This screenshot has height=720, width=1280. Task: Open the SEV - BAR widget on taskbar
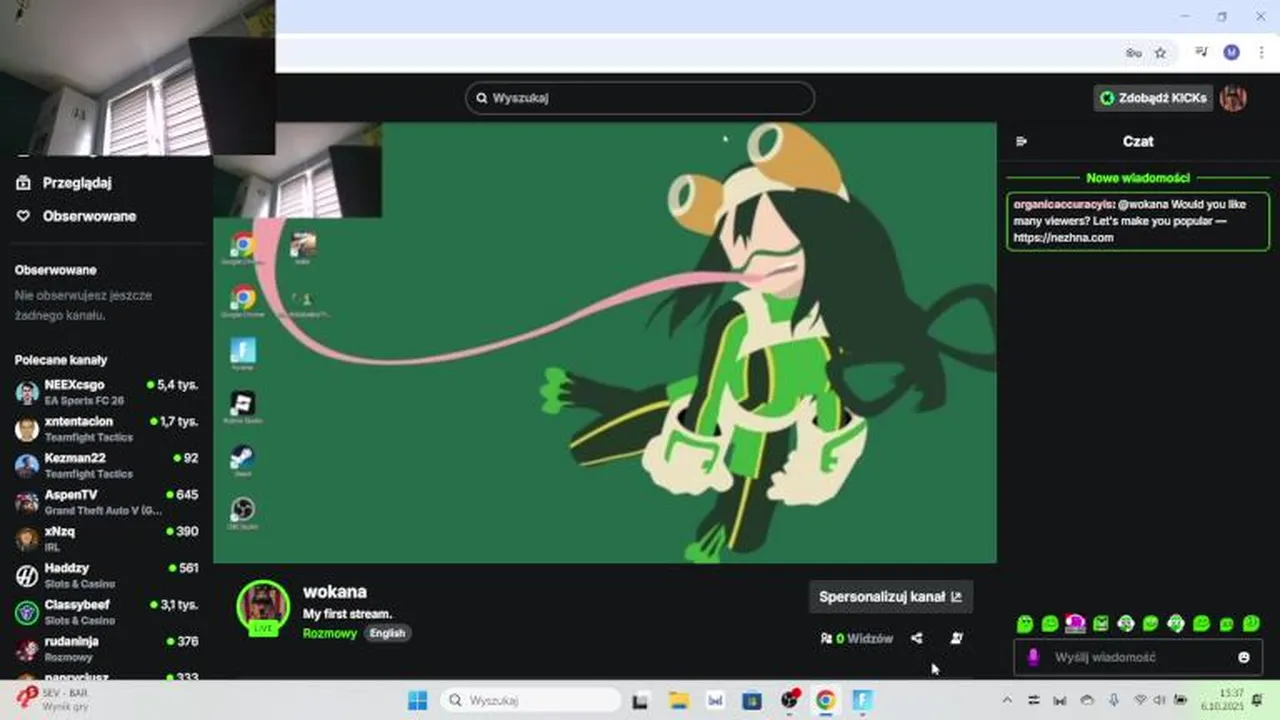point(52,699)
